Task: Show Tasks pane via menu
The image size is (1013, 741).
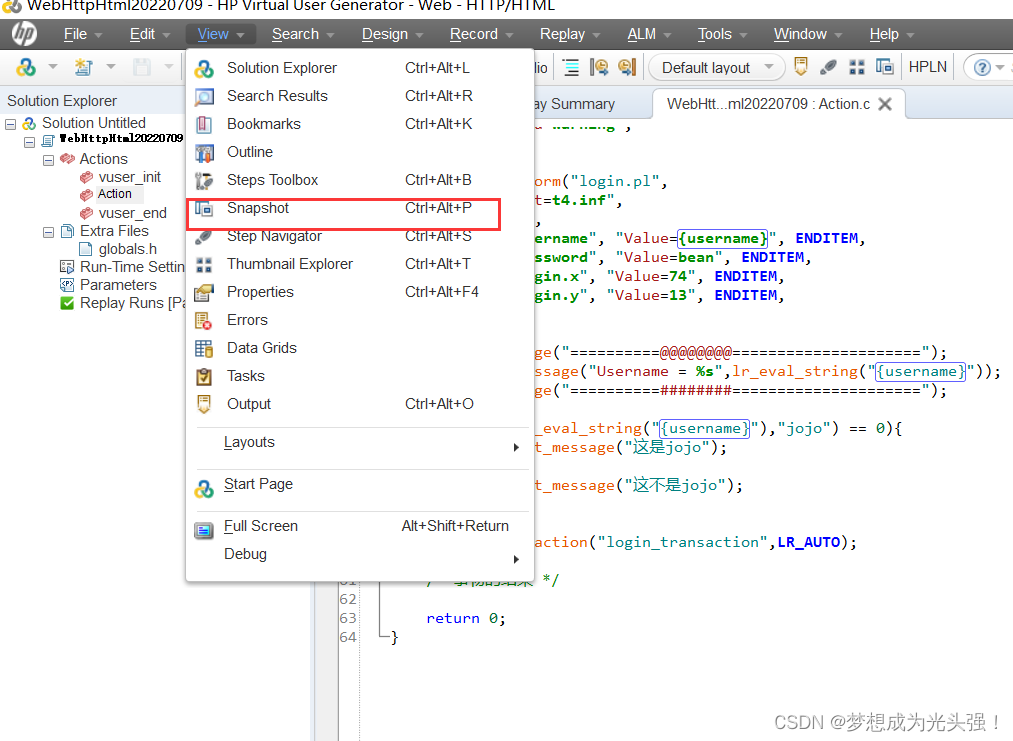Action: 359,376
